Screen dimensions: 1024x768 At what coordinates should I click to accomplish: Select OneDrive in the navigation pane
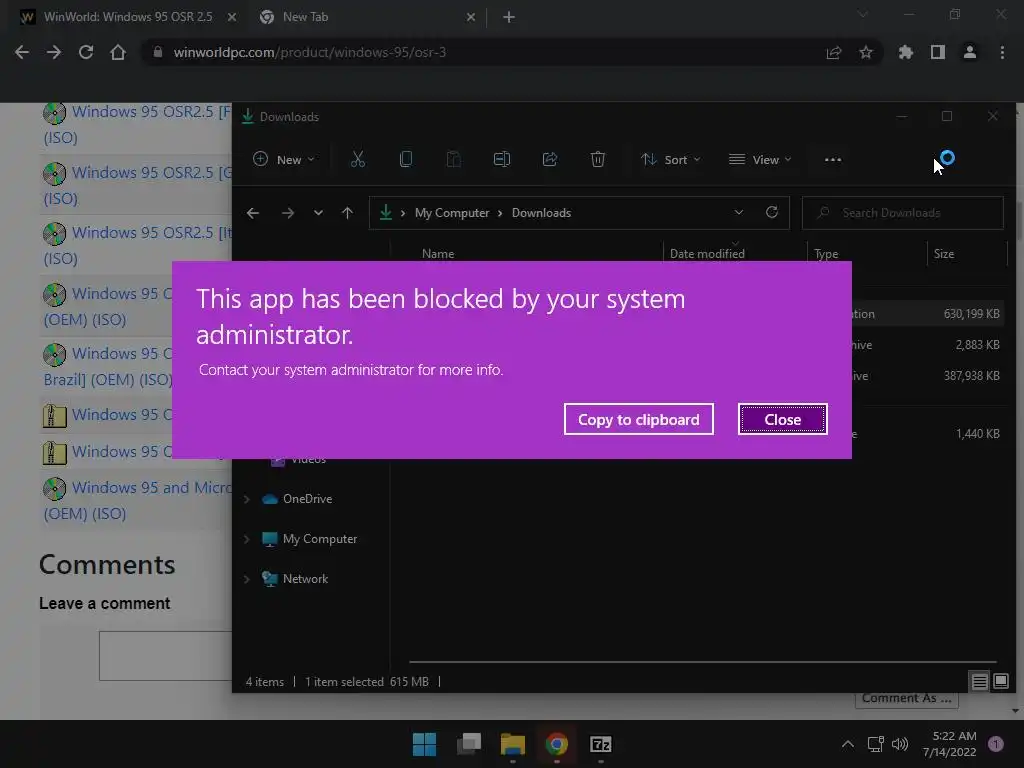pyautogui.click(x=297, y=499)
